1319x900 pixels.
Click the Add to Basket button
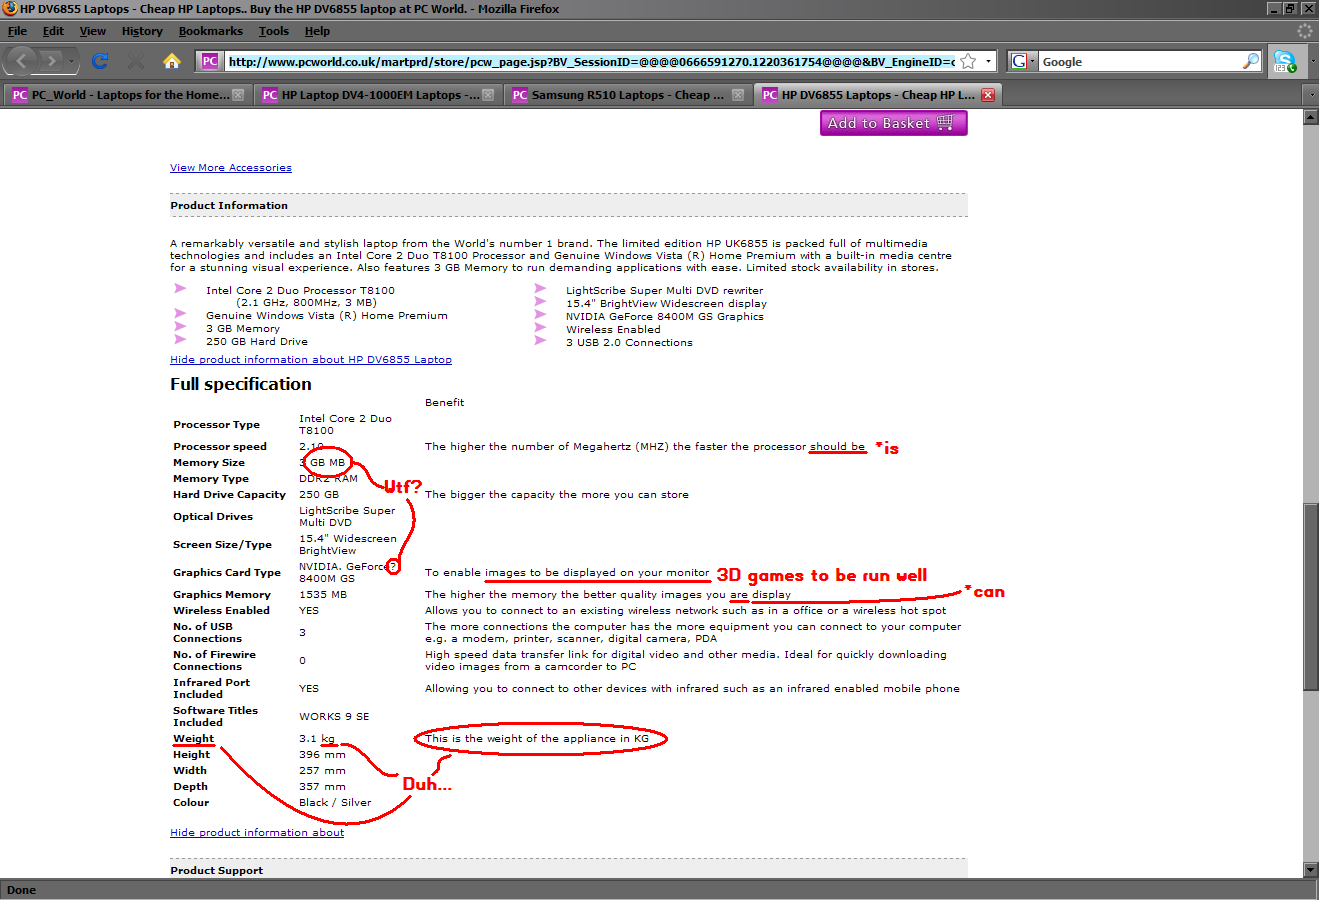pyautogui.click(x=893, y=123)
